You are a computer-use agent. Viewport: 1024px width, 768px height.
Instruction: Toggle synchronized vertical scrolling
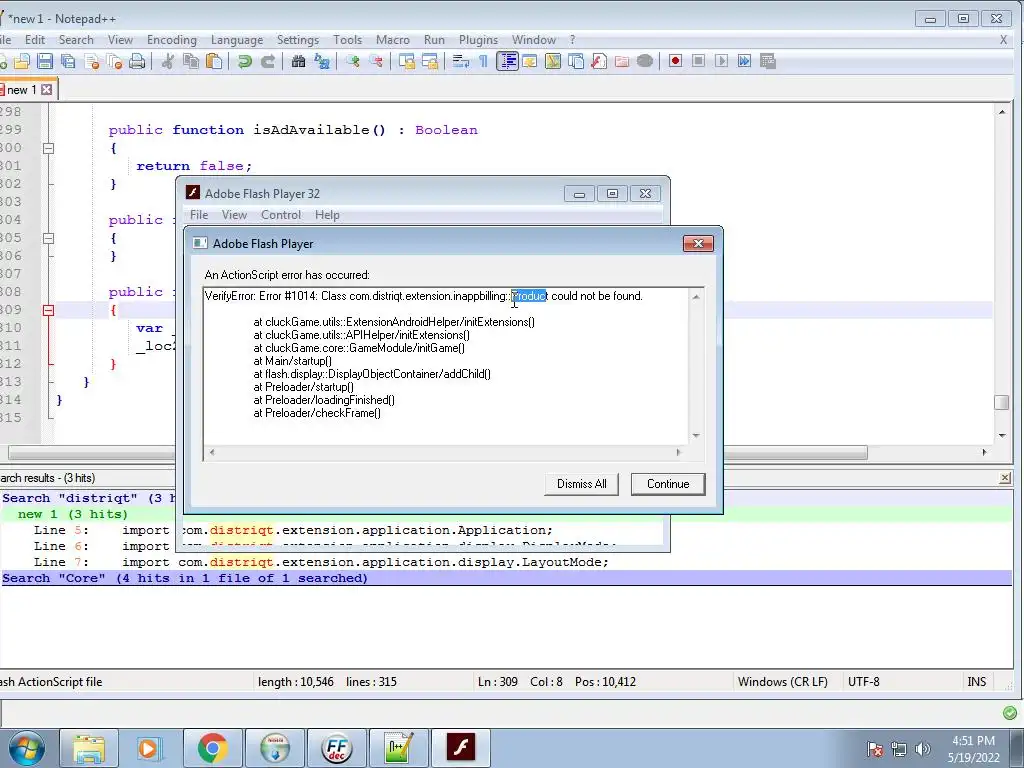[407, 61]
